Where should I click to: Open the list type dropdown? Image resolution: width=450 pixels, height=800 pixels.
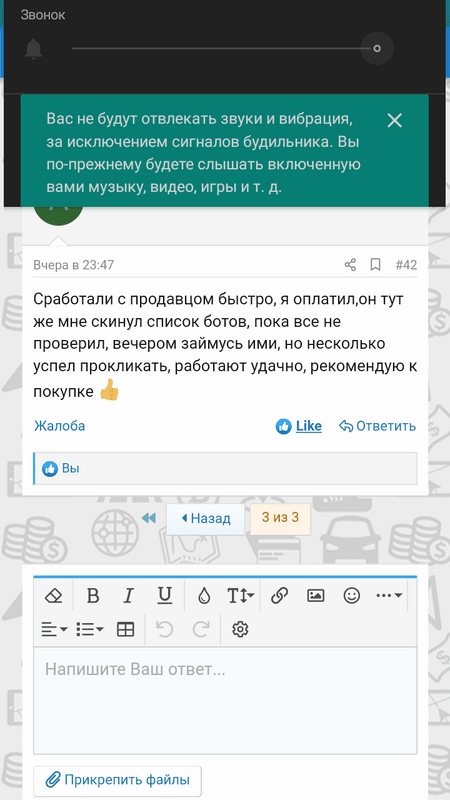[90, 630]
